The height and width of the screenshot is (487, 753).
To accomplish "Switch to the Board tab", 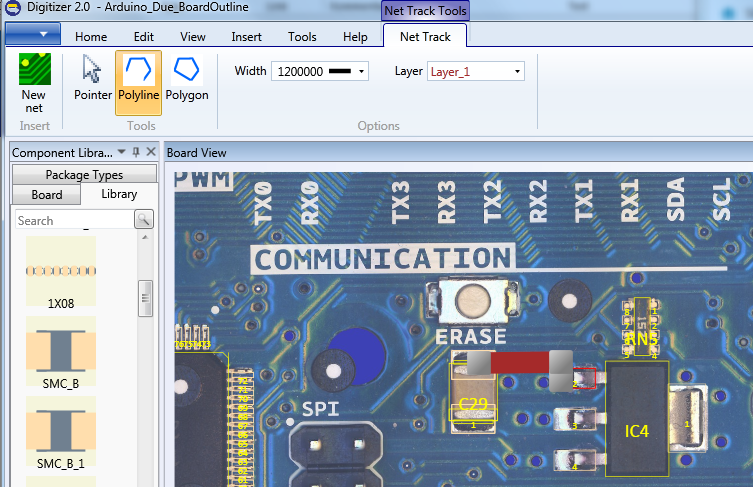I will click(x=47, y=195).
